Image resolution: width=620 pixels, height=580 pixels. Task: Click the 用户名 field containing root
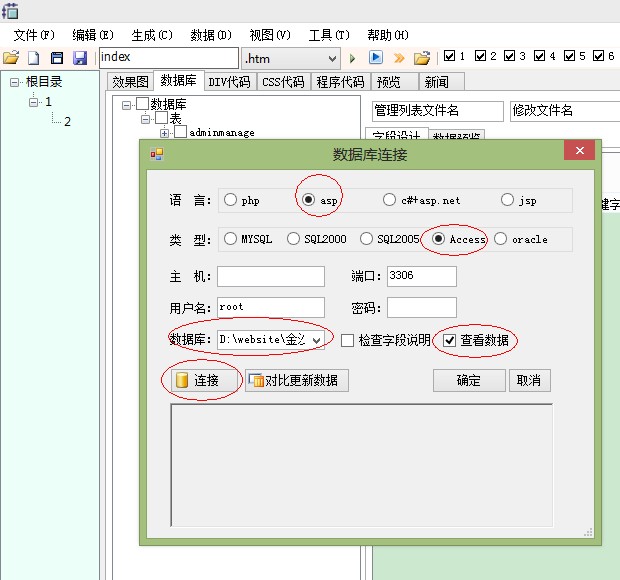pos(271,307)
